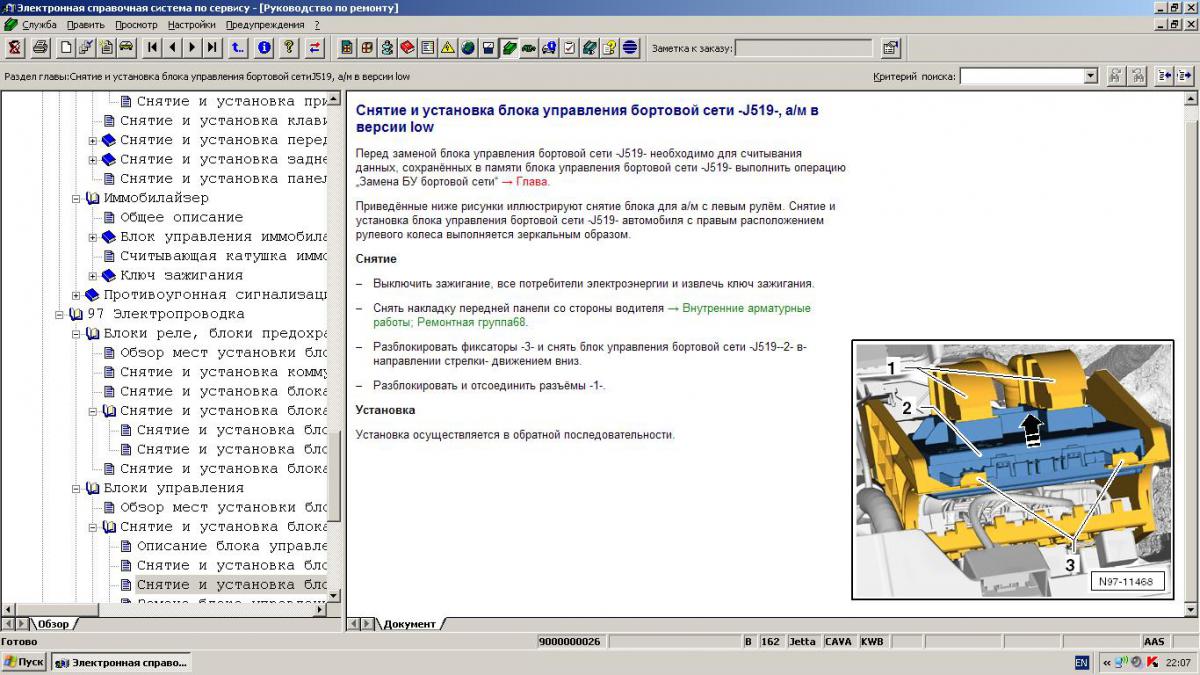Click the yellow warning triangle icon
1200x675 pixels.
(x=448, y=47)
